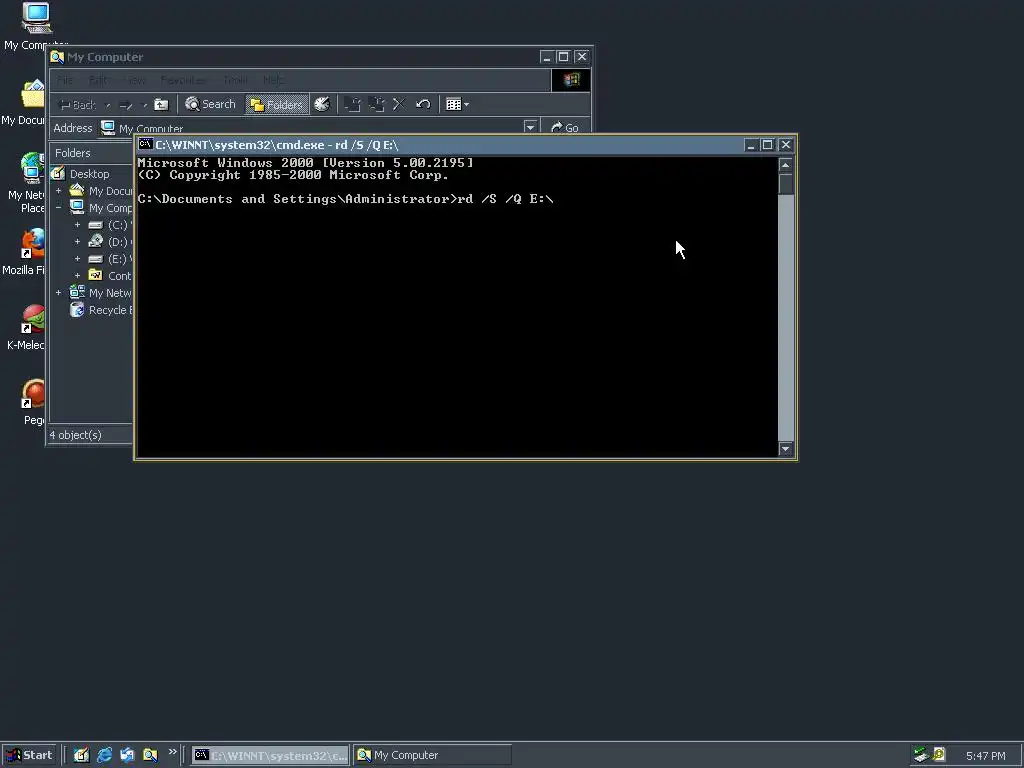Open the Start menu
1024x768 pixels.
[x=29, y=755]
